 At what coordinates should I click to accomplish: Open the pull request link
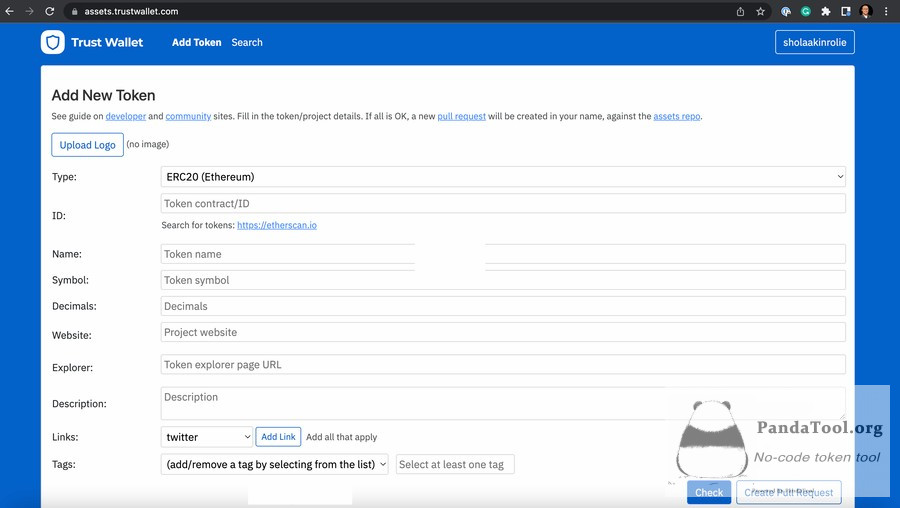point(461,116)
